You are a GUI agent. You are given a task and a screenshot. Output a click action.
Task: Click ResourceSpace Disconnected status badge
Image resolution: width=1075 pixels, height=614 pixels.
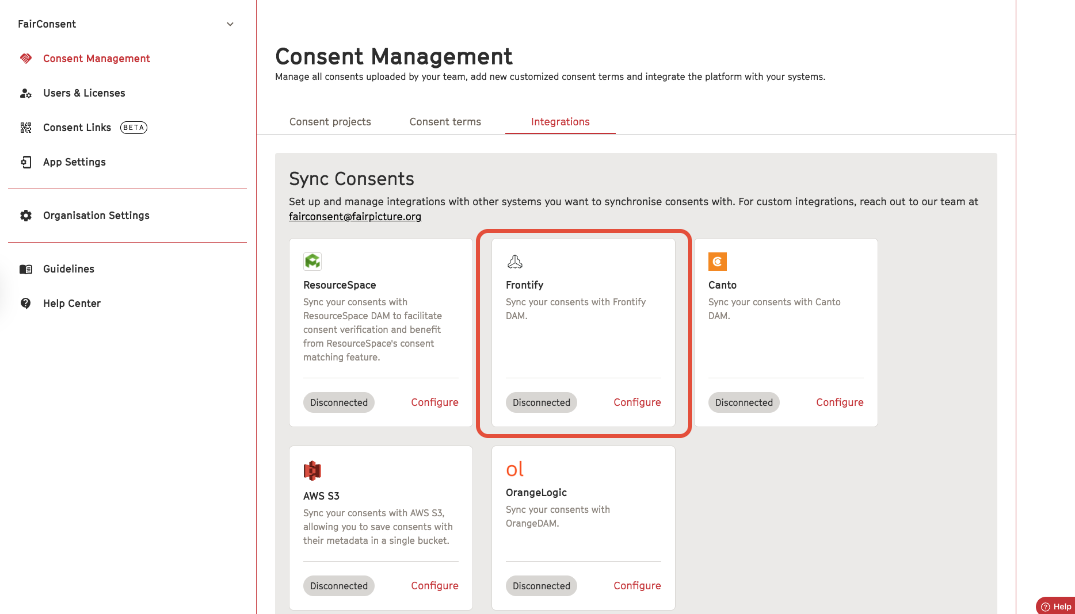339,402
